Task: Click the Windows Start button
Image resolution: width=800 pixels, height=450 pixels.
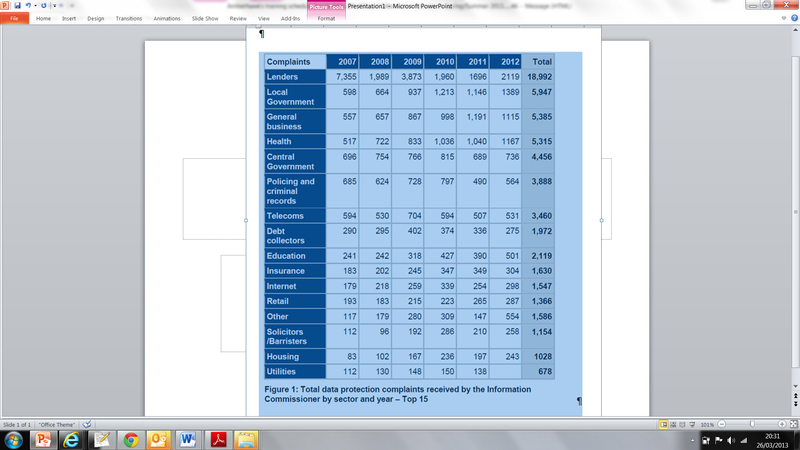Action: [14, 440]
